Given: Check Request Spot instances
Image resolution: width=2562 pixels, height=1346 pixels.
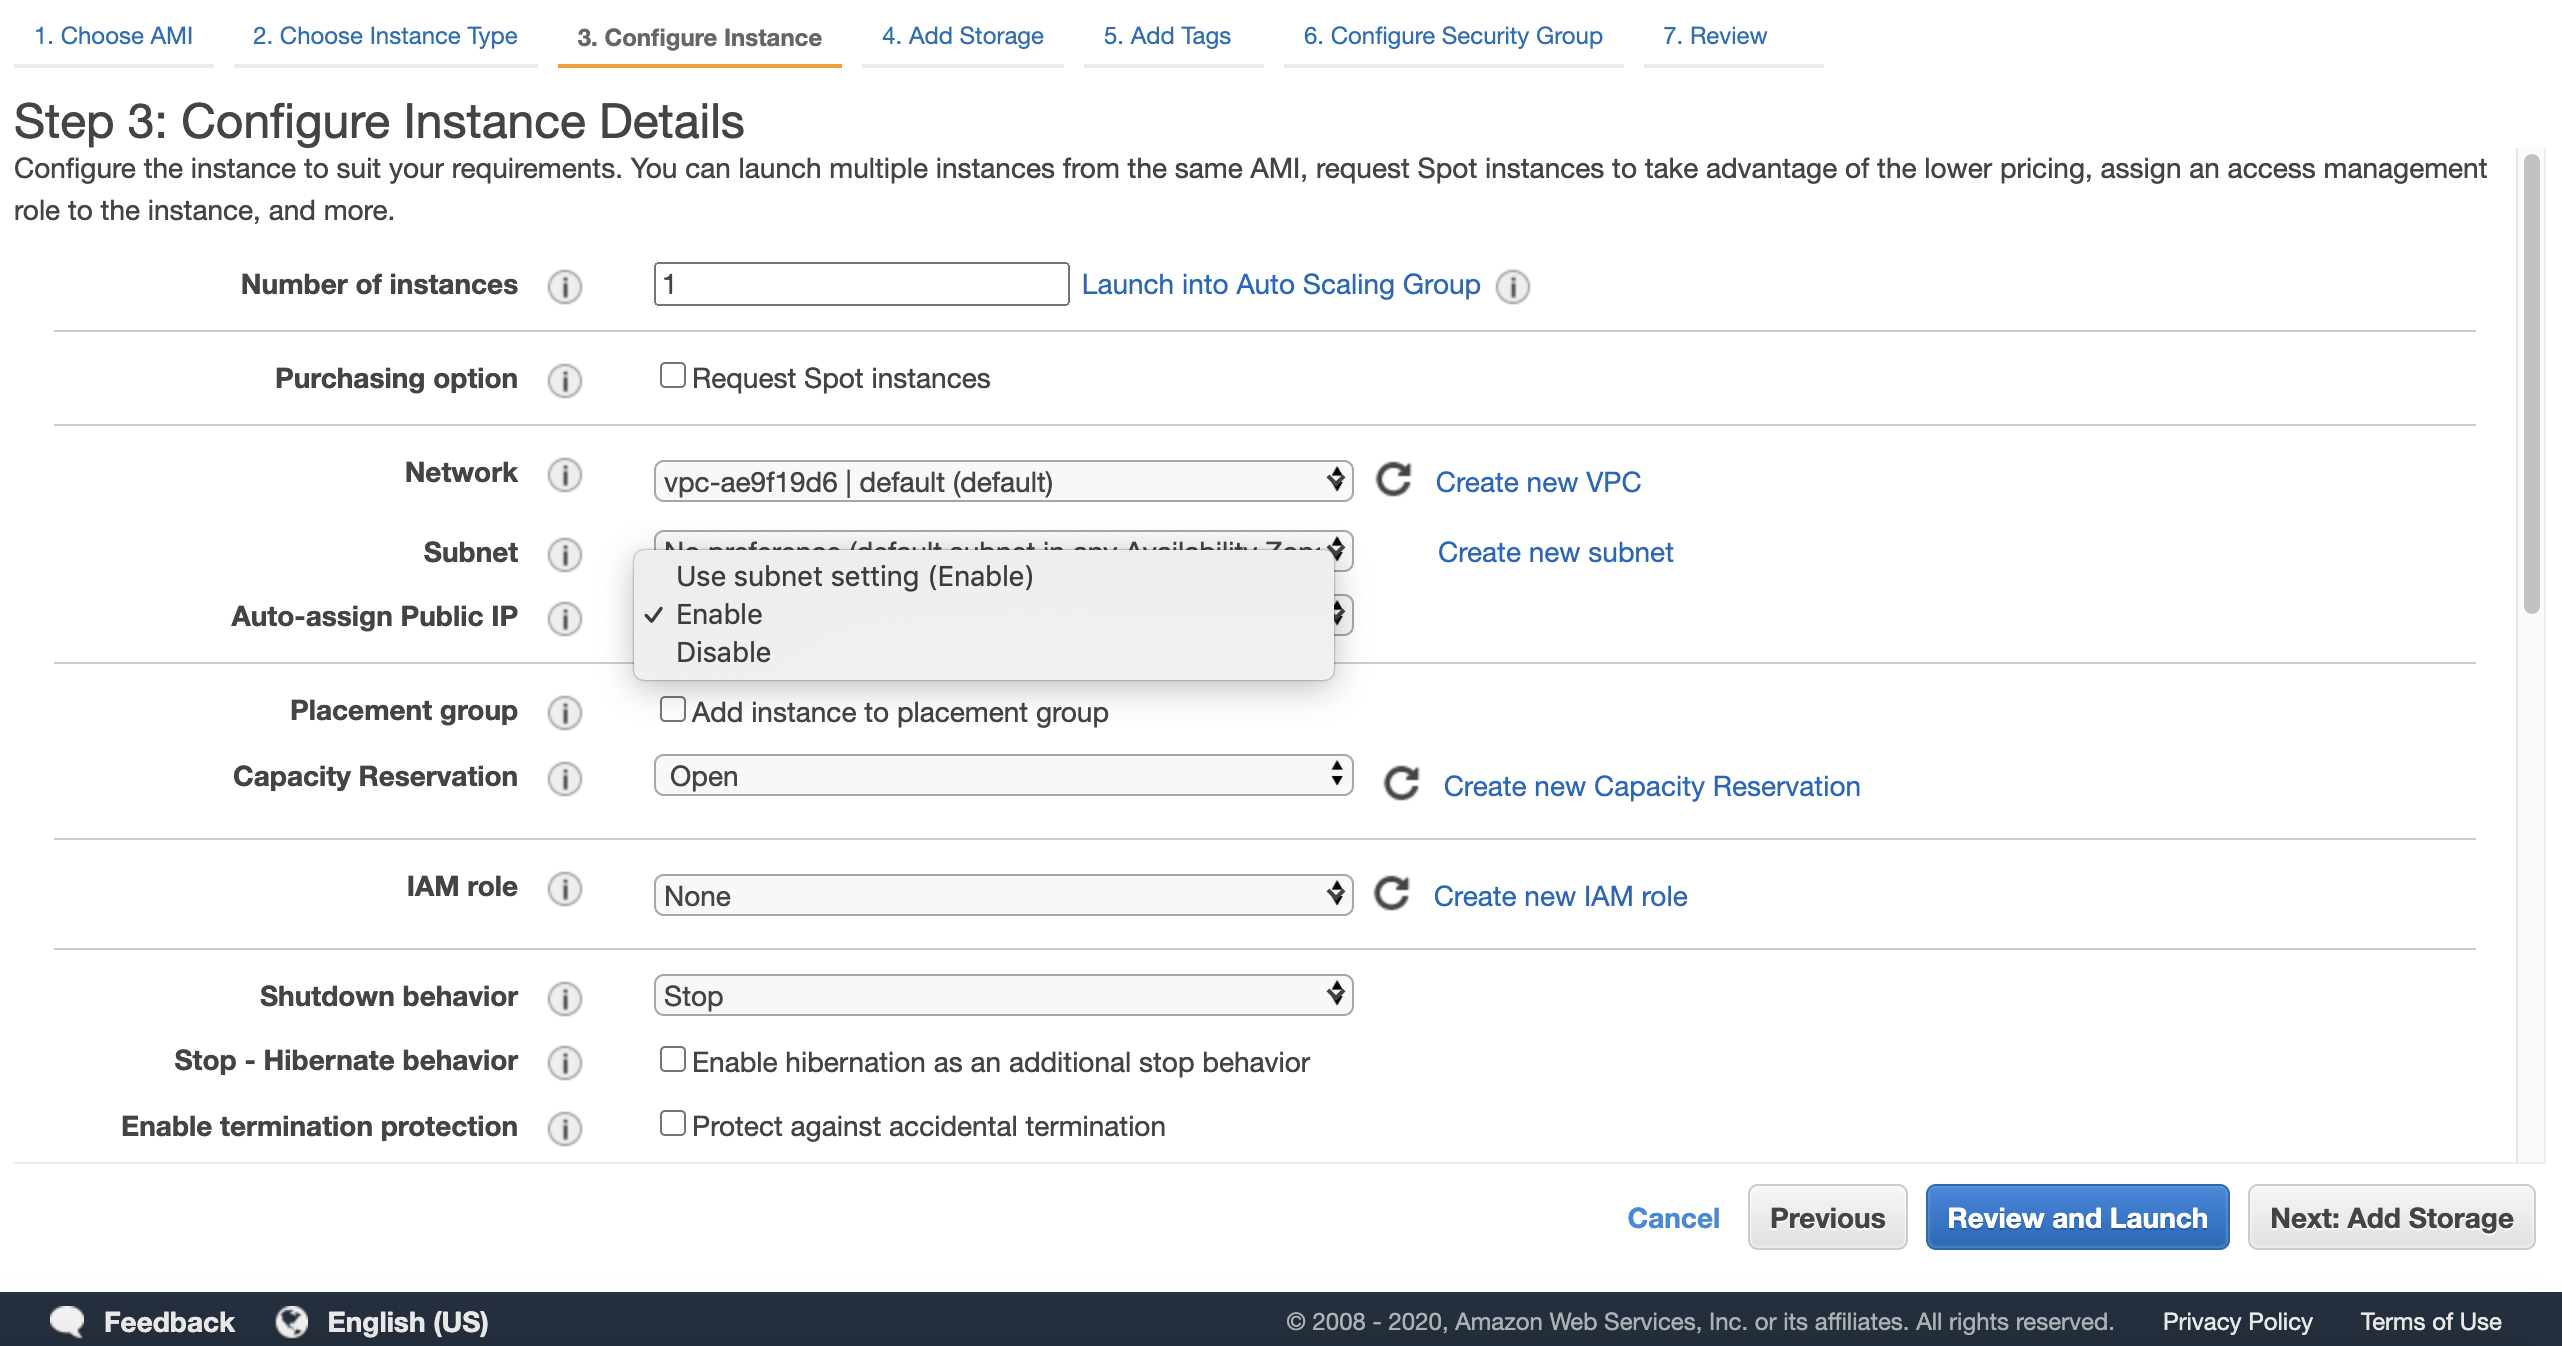Looking at the screenshot, I should 672,375.
